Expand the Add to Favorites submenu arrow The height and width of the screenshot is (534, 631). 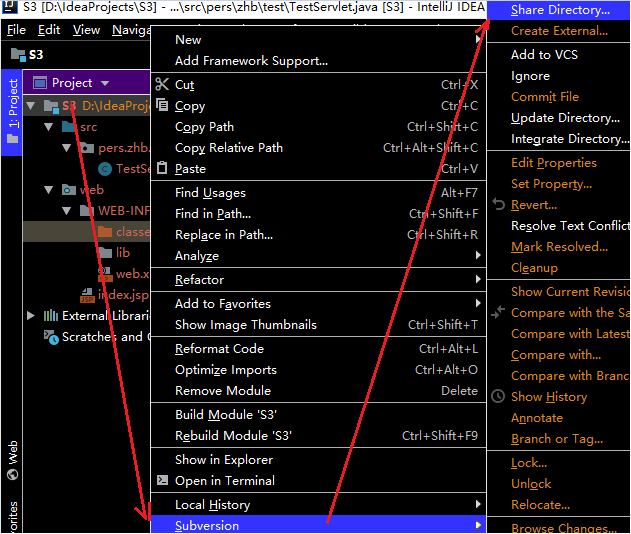478,303
